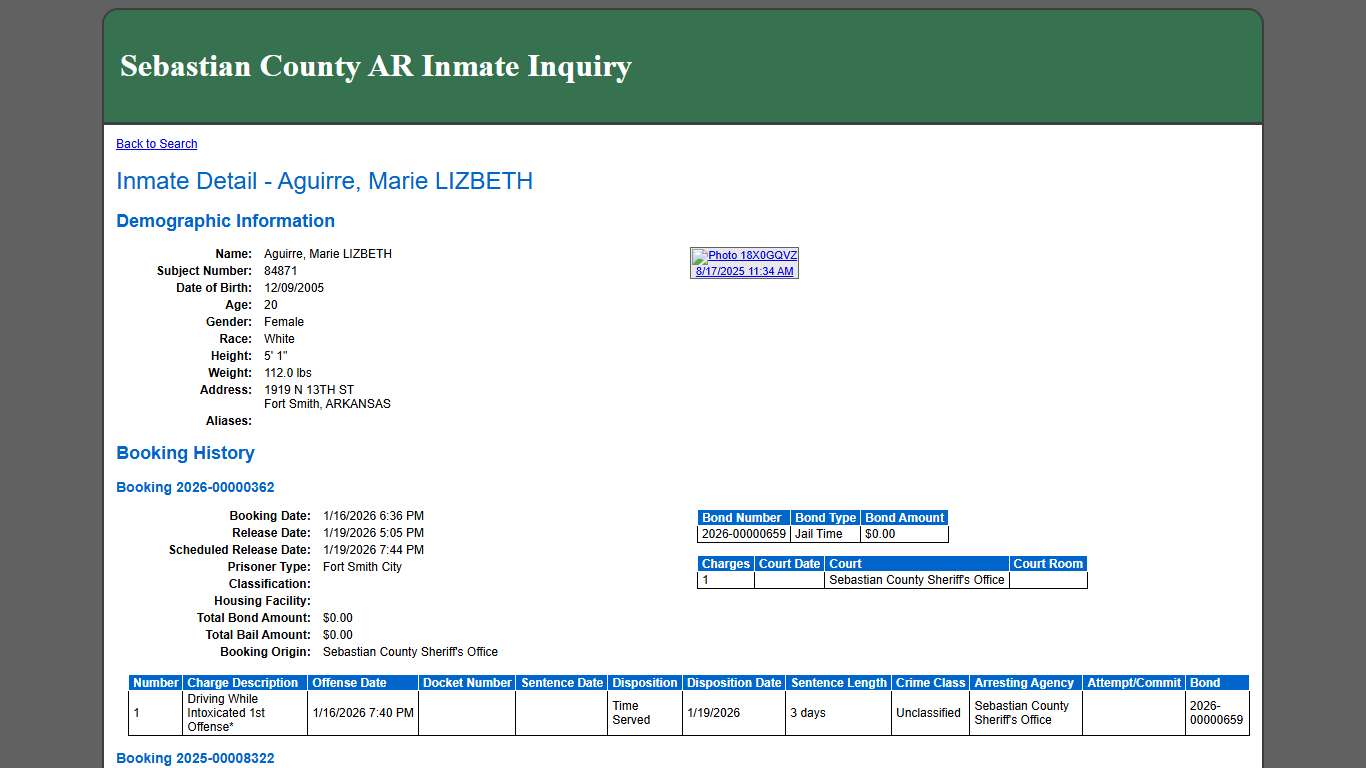Click the 8/17/2025 11:34 AM photo timestamp link

pos(744,270)
